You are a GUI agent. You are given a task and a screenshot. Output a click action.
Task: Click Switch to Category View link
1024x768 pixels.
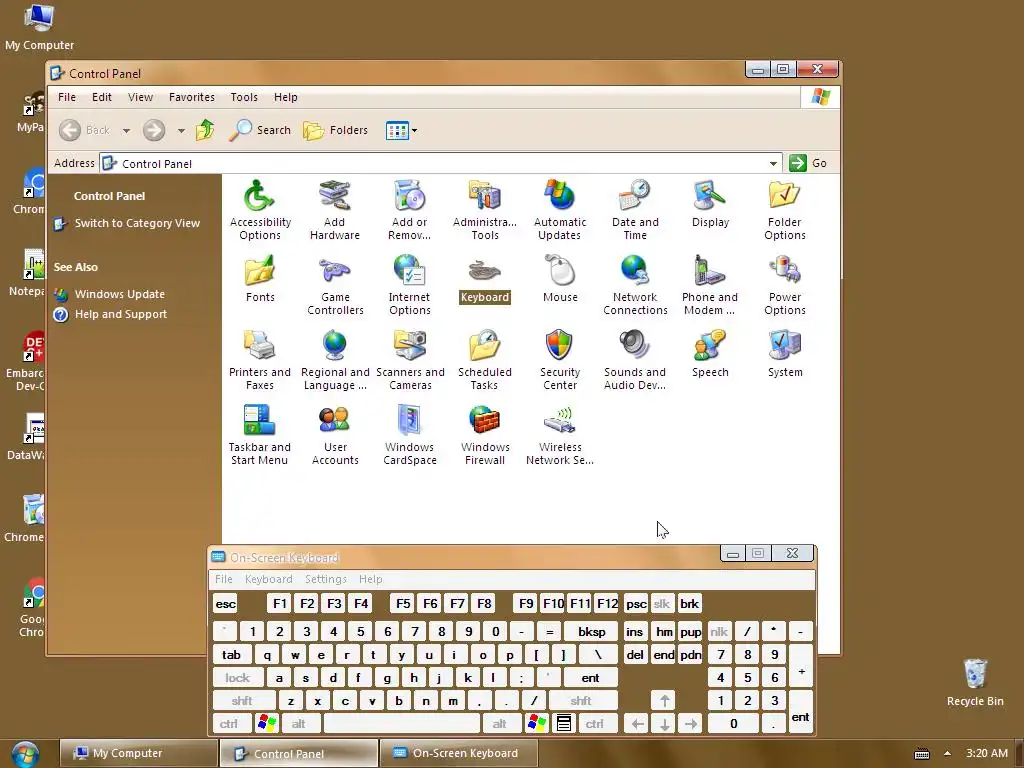coord(137,223)
